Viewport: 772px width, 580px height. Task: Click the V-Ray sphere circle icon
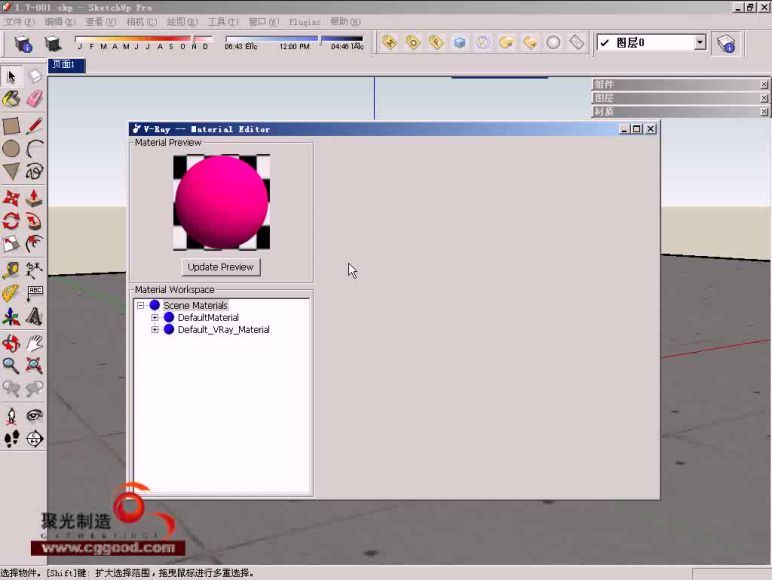553,43
